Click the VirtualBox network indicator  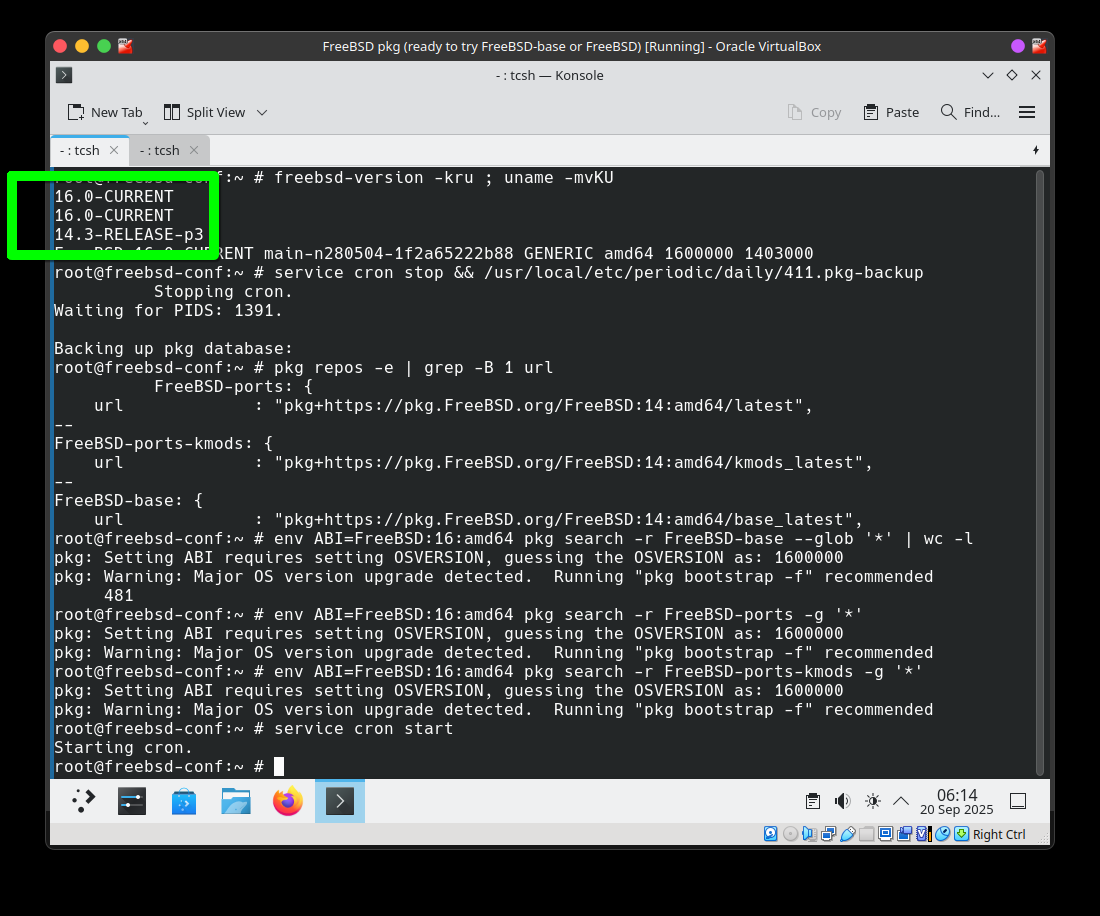tap(829, 834)
